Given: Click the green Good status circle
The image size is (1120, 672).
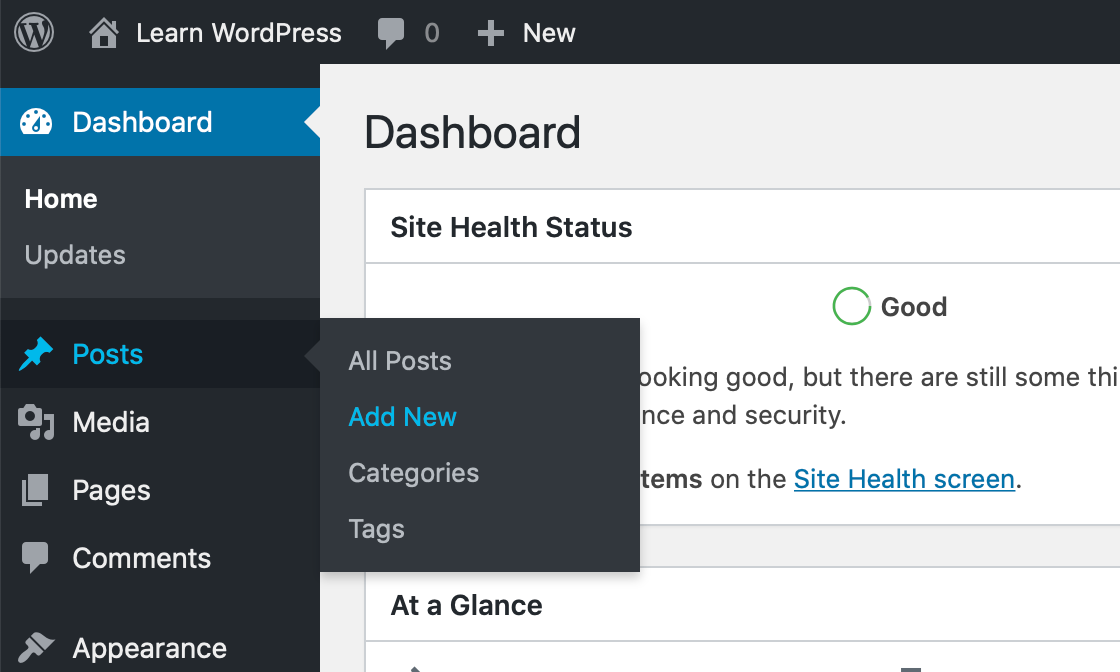Looking at the screenshot, I should point(851,307).
